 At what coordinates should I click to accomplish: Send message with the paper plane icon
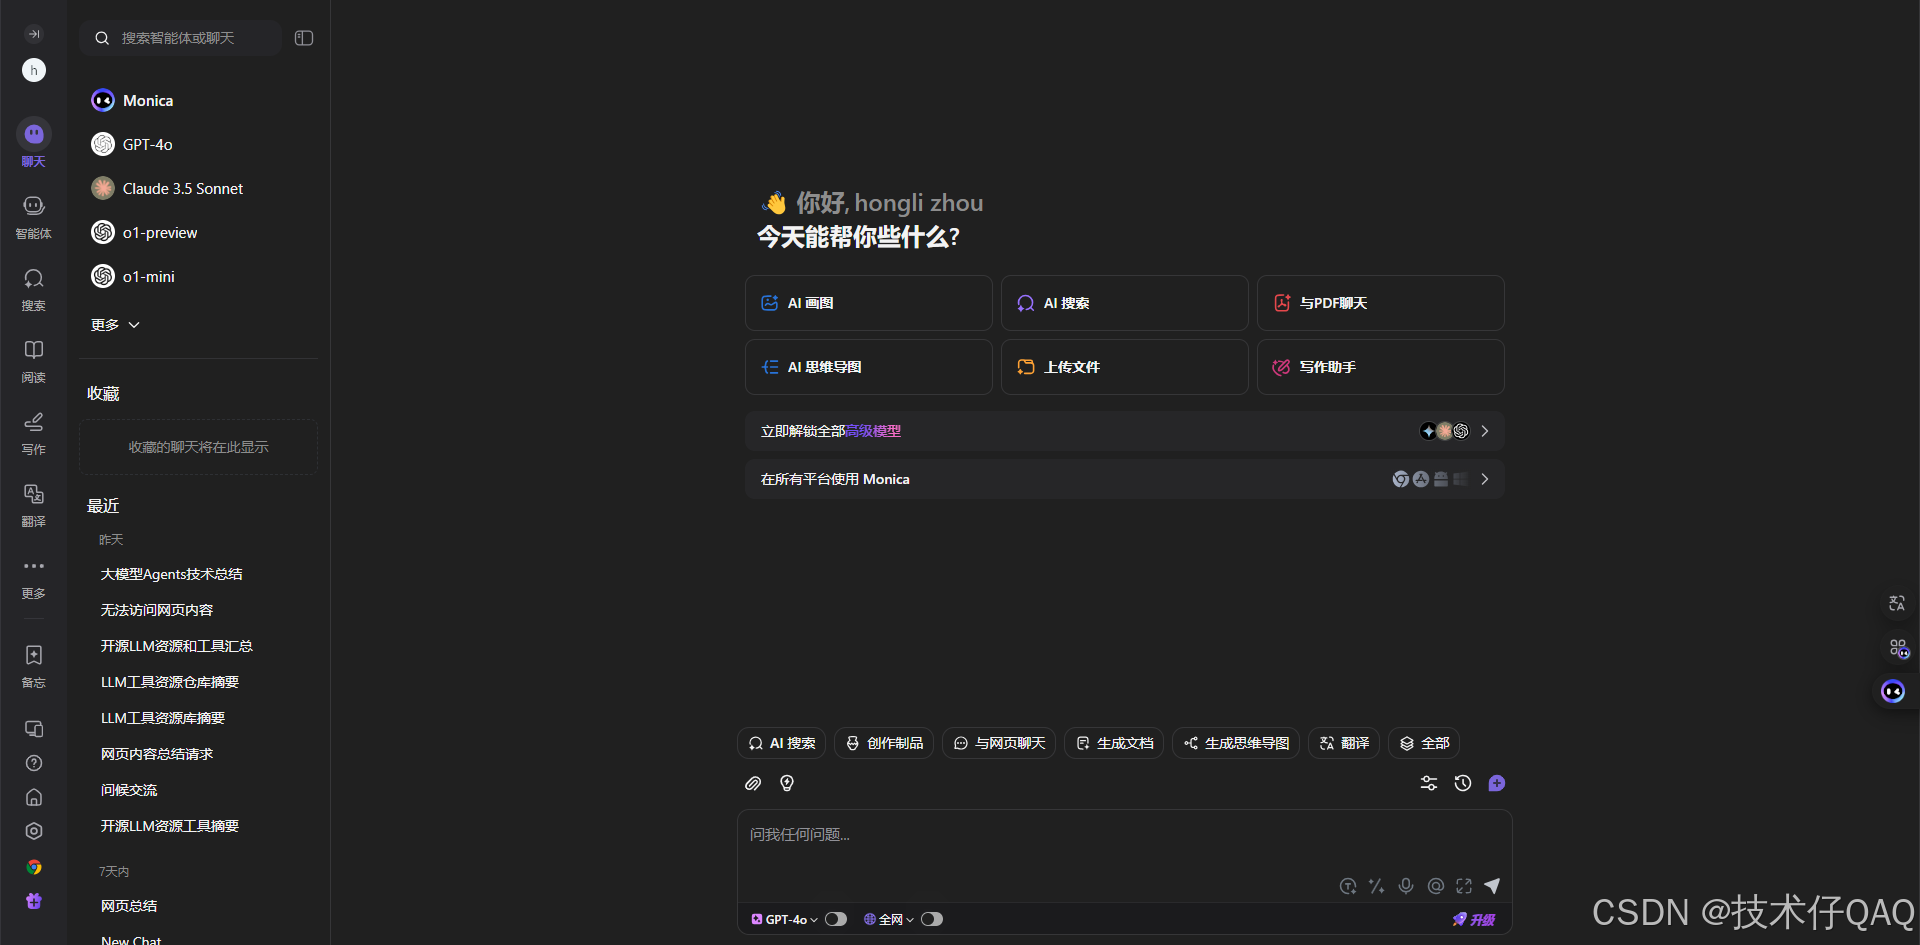(x=1492, y=886)
